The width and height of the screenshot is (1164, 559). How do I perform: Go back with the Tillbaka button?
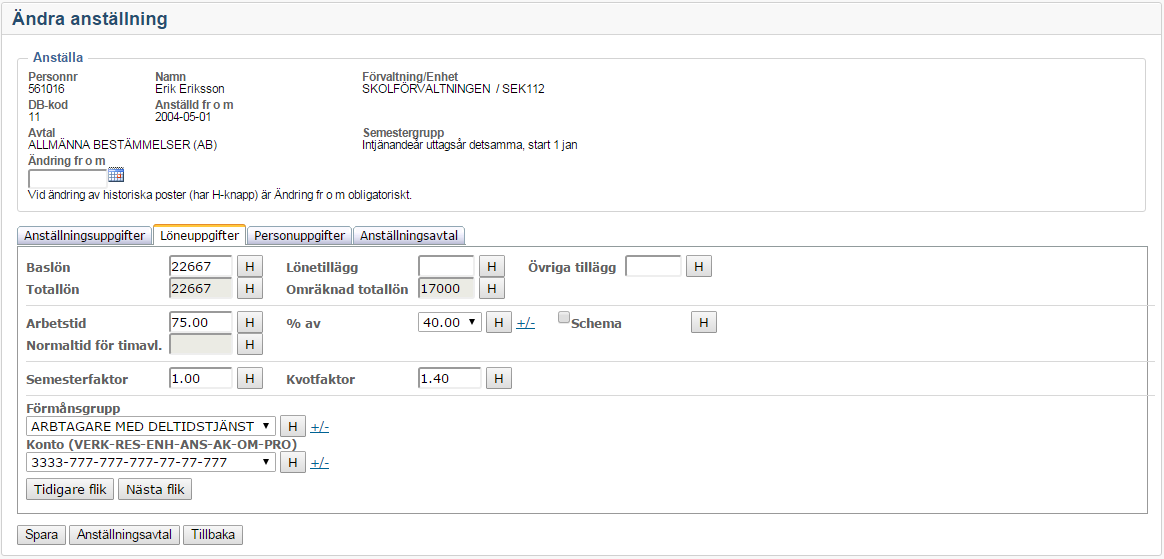point(213,535)
